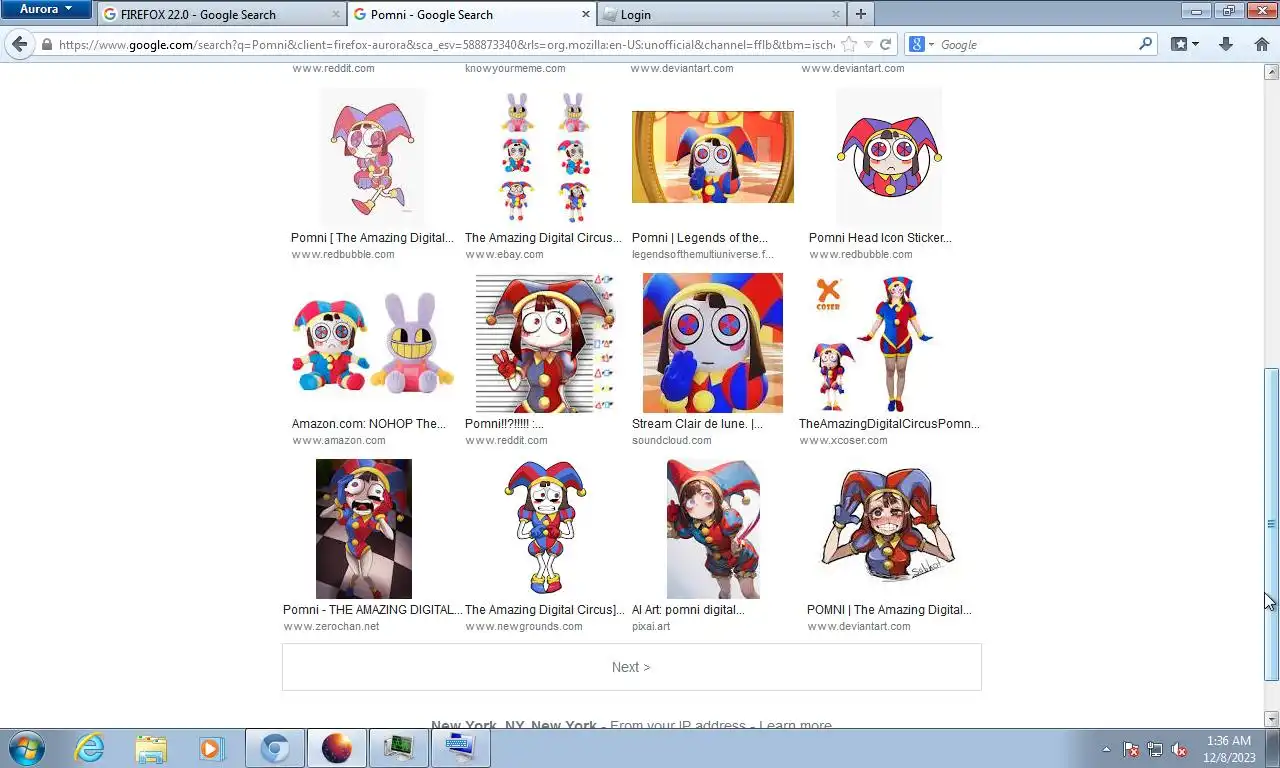Click the vertical scrollbar up arrow
The height and width of the screenshot is (768, 1280).
click(x=1271, y=72)
